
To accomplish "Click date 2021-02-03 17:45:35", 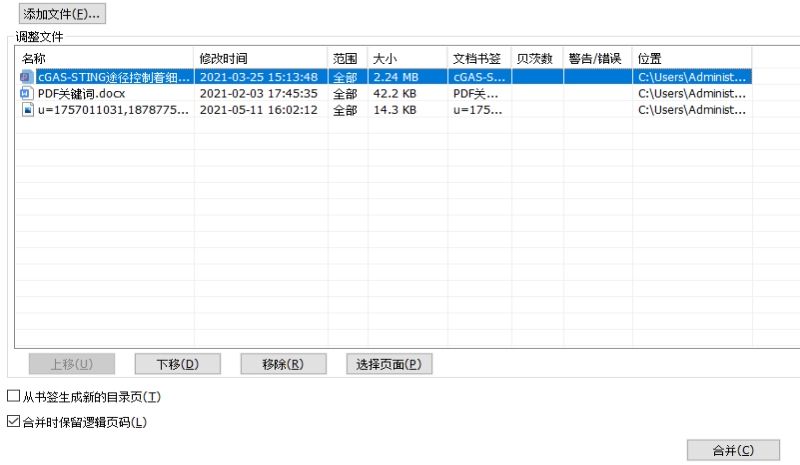I will coord(259,94).
